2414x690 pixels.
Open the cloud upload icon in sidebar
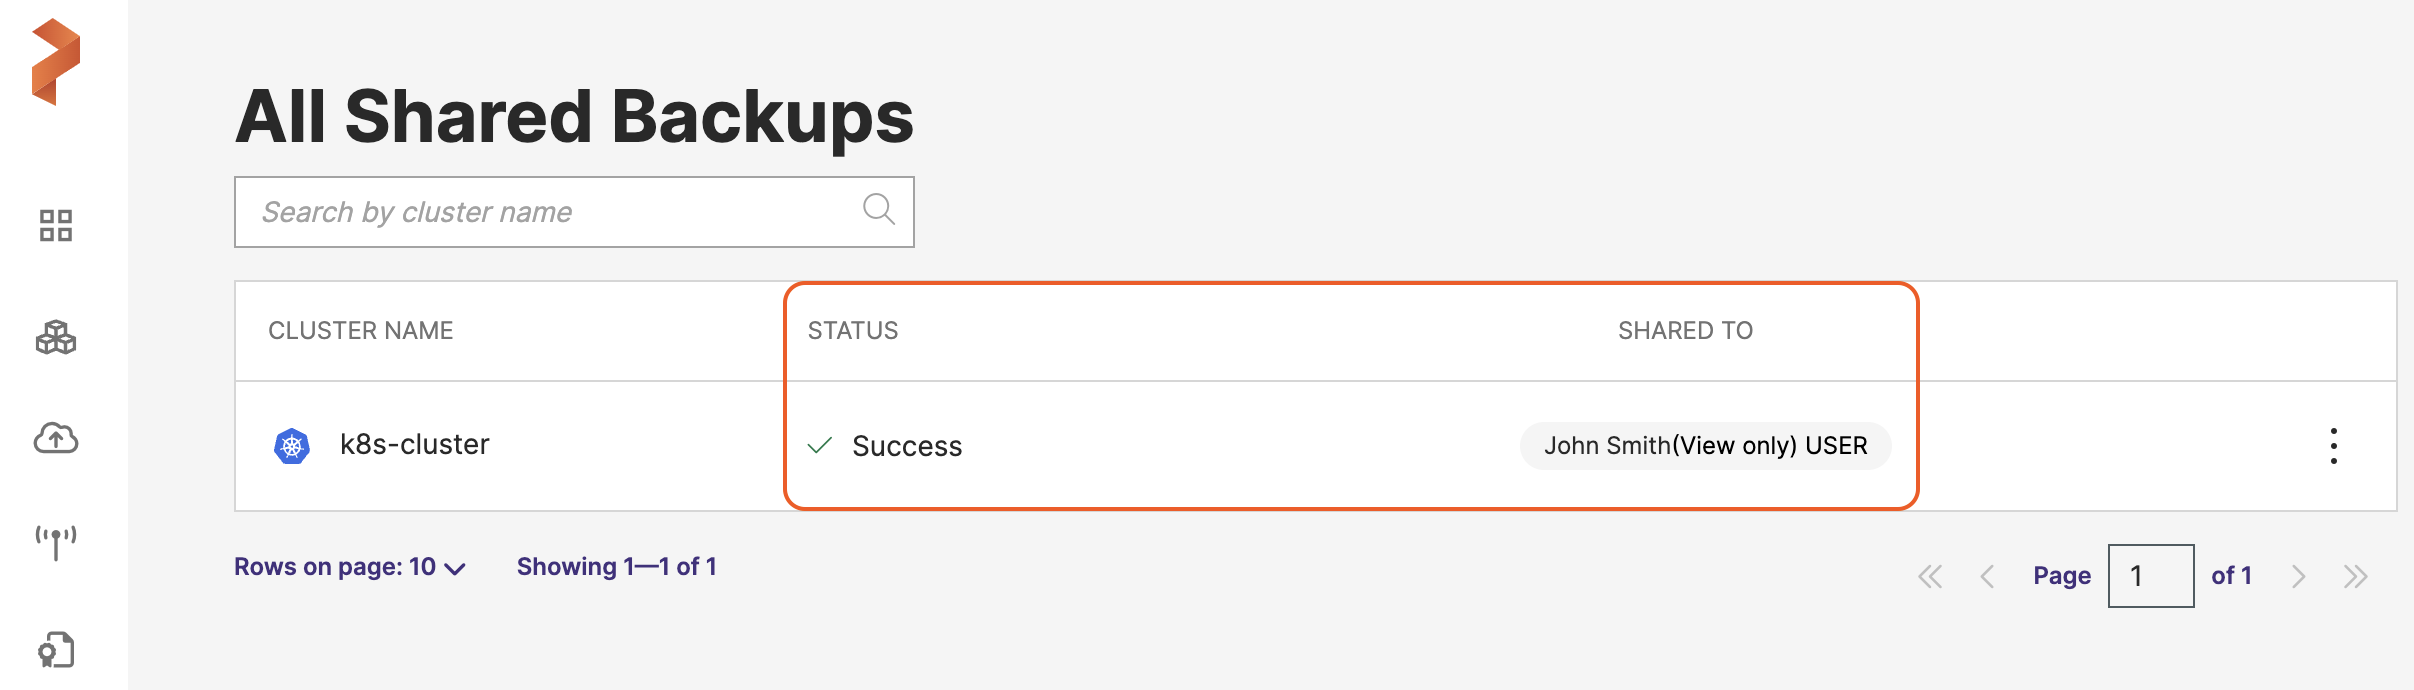56,438
